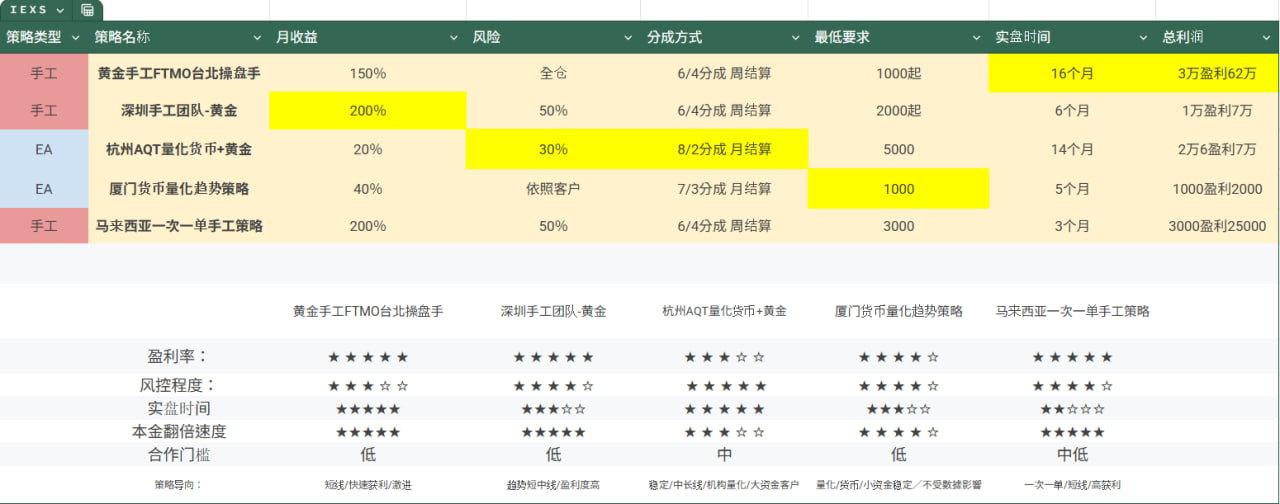Select the cell 厦门货币量化趋势策略 in the strategy table

(179, 188)
